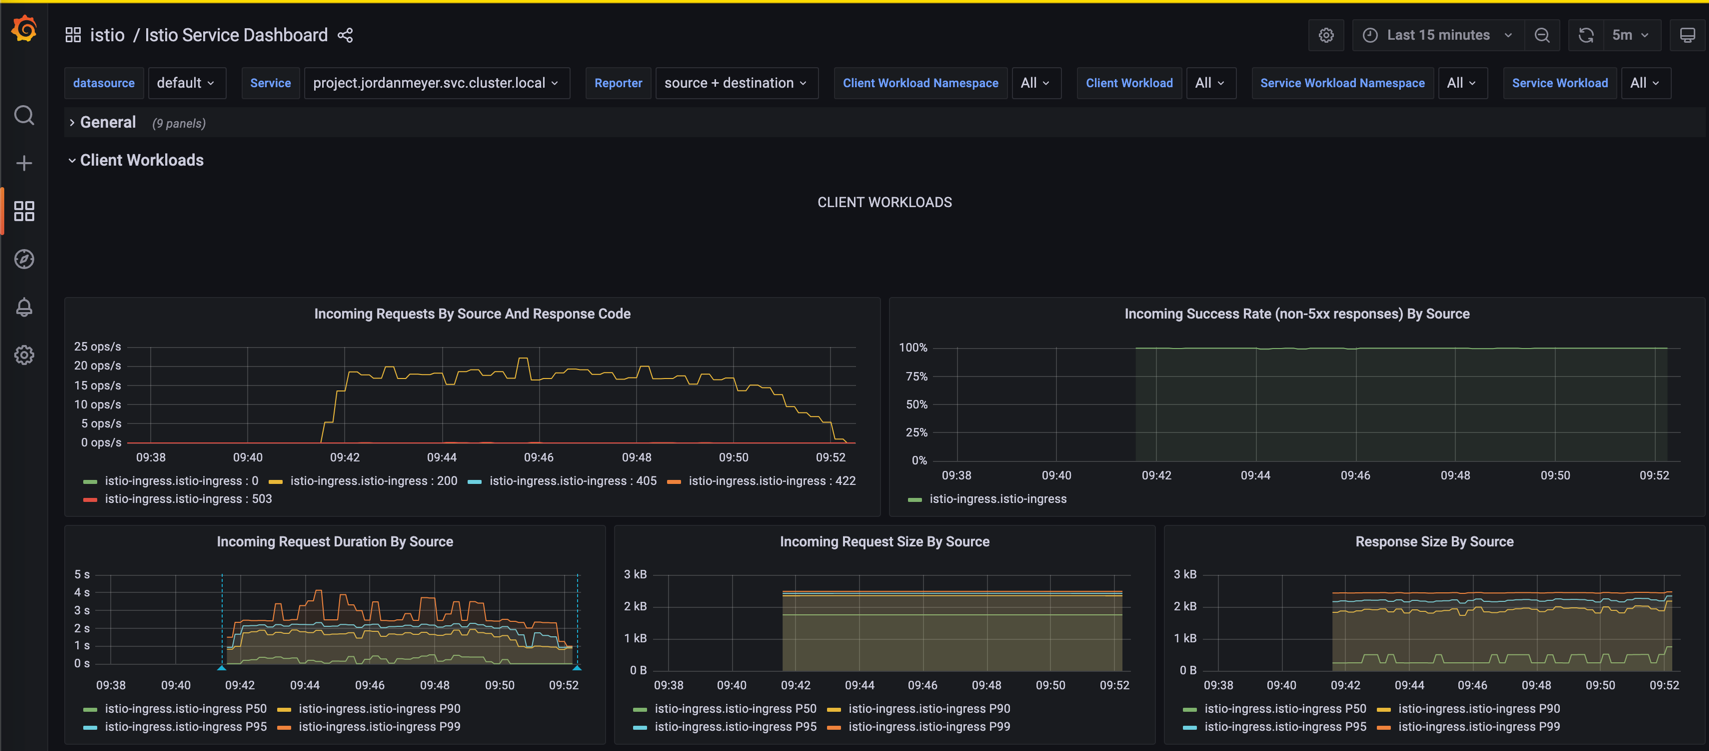Screen dimensions: 1709x751
Task: Click green swatch for istio-ingress : 0 series
Action: [91, 482]
